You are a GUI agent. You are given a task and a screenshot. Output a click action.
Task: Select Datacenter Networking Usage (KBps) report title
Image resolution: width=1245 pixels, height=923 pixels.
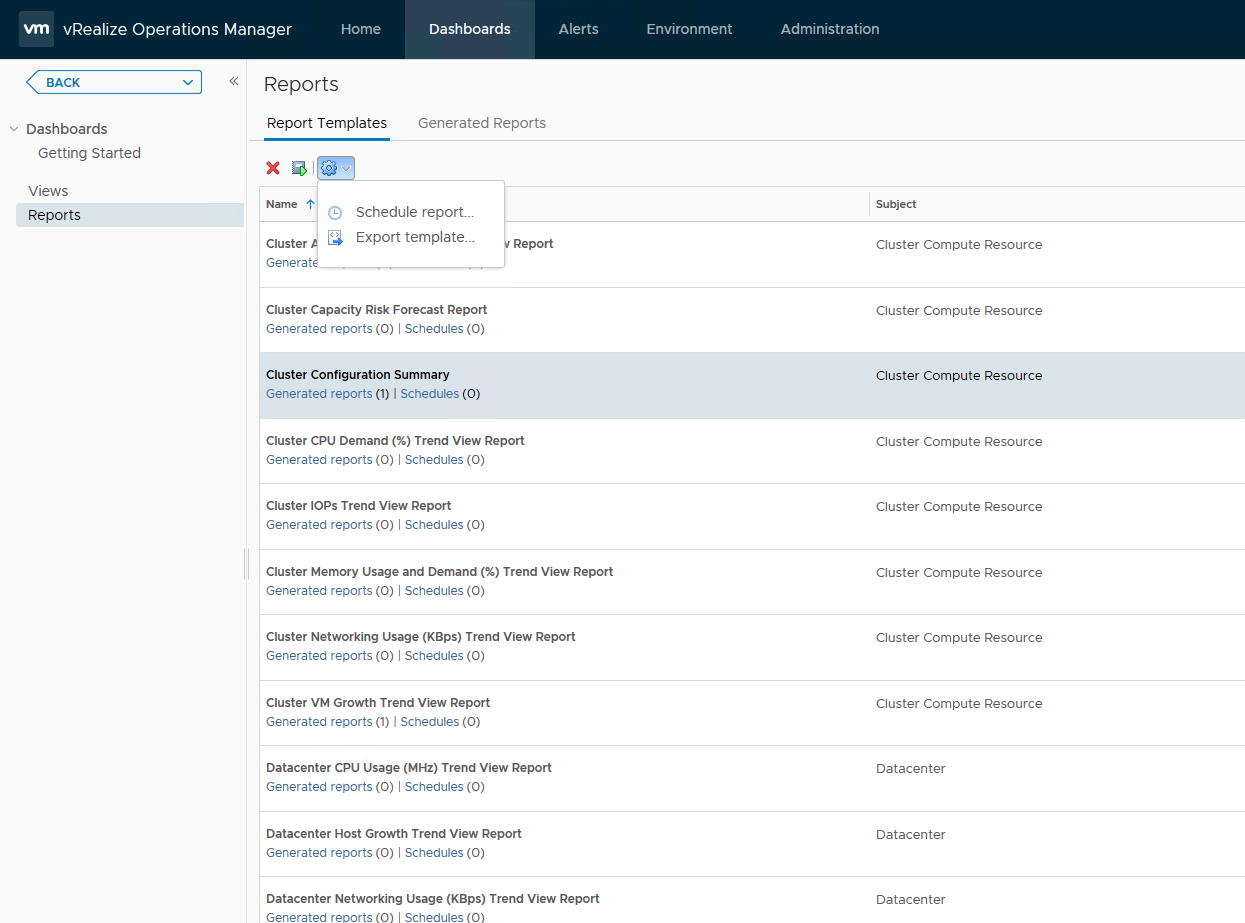433,899
